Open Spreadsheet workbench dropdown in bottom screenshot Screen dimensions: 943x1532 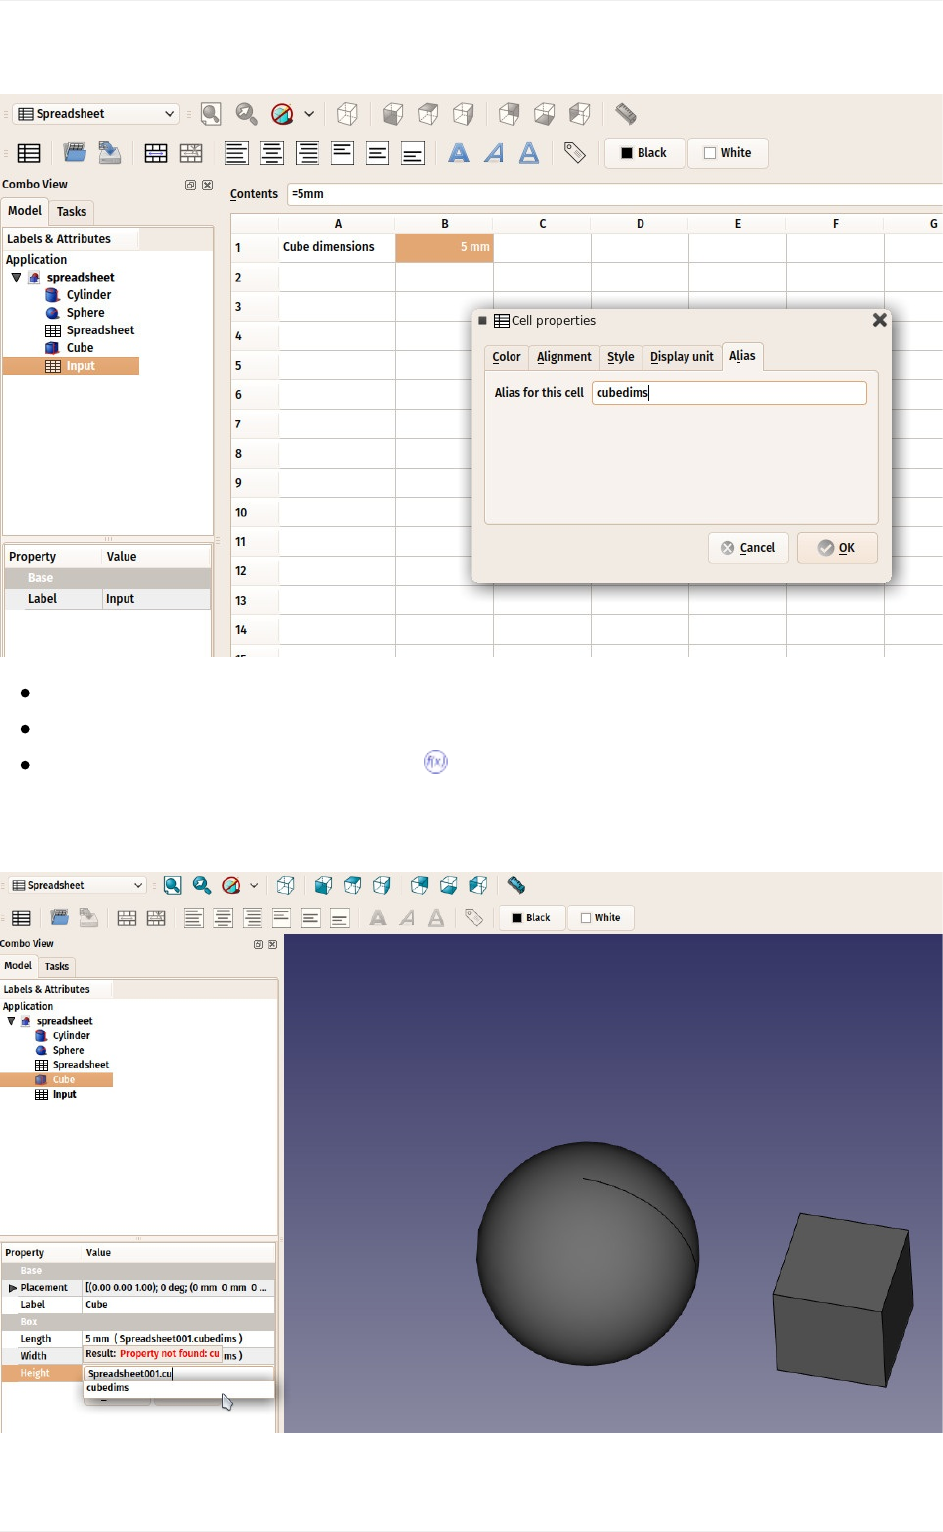click(78, 885)
